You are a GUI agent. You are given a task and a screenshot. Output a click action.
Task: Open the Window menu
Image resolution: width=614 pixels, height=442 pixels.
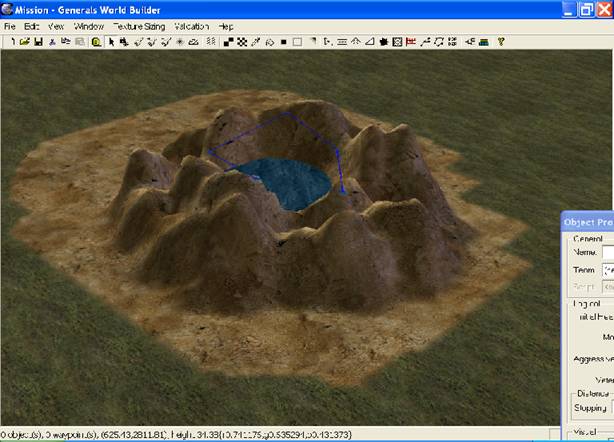89,26
